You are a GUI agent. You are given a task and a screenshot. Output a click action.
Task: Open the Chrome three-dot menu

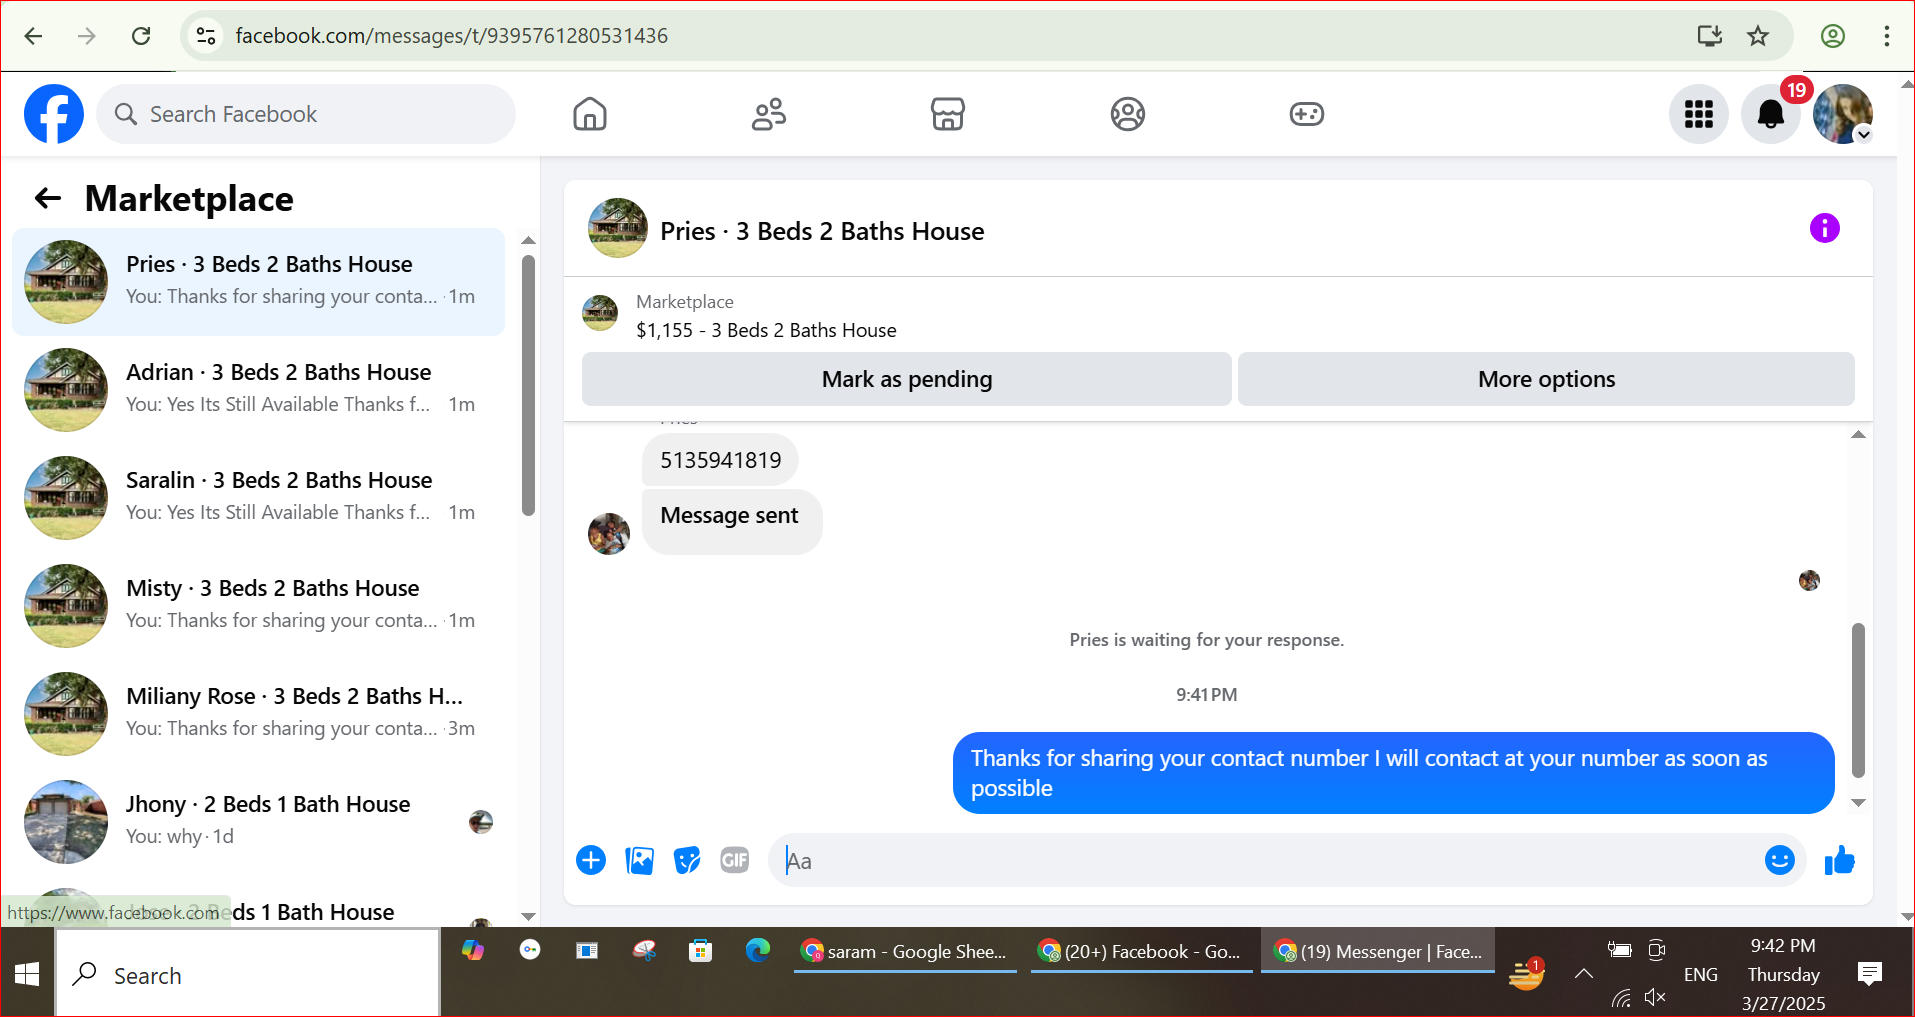click(x=1887, y=36)
